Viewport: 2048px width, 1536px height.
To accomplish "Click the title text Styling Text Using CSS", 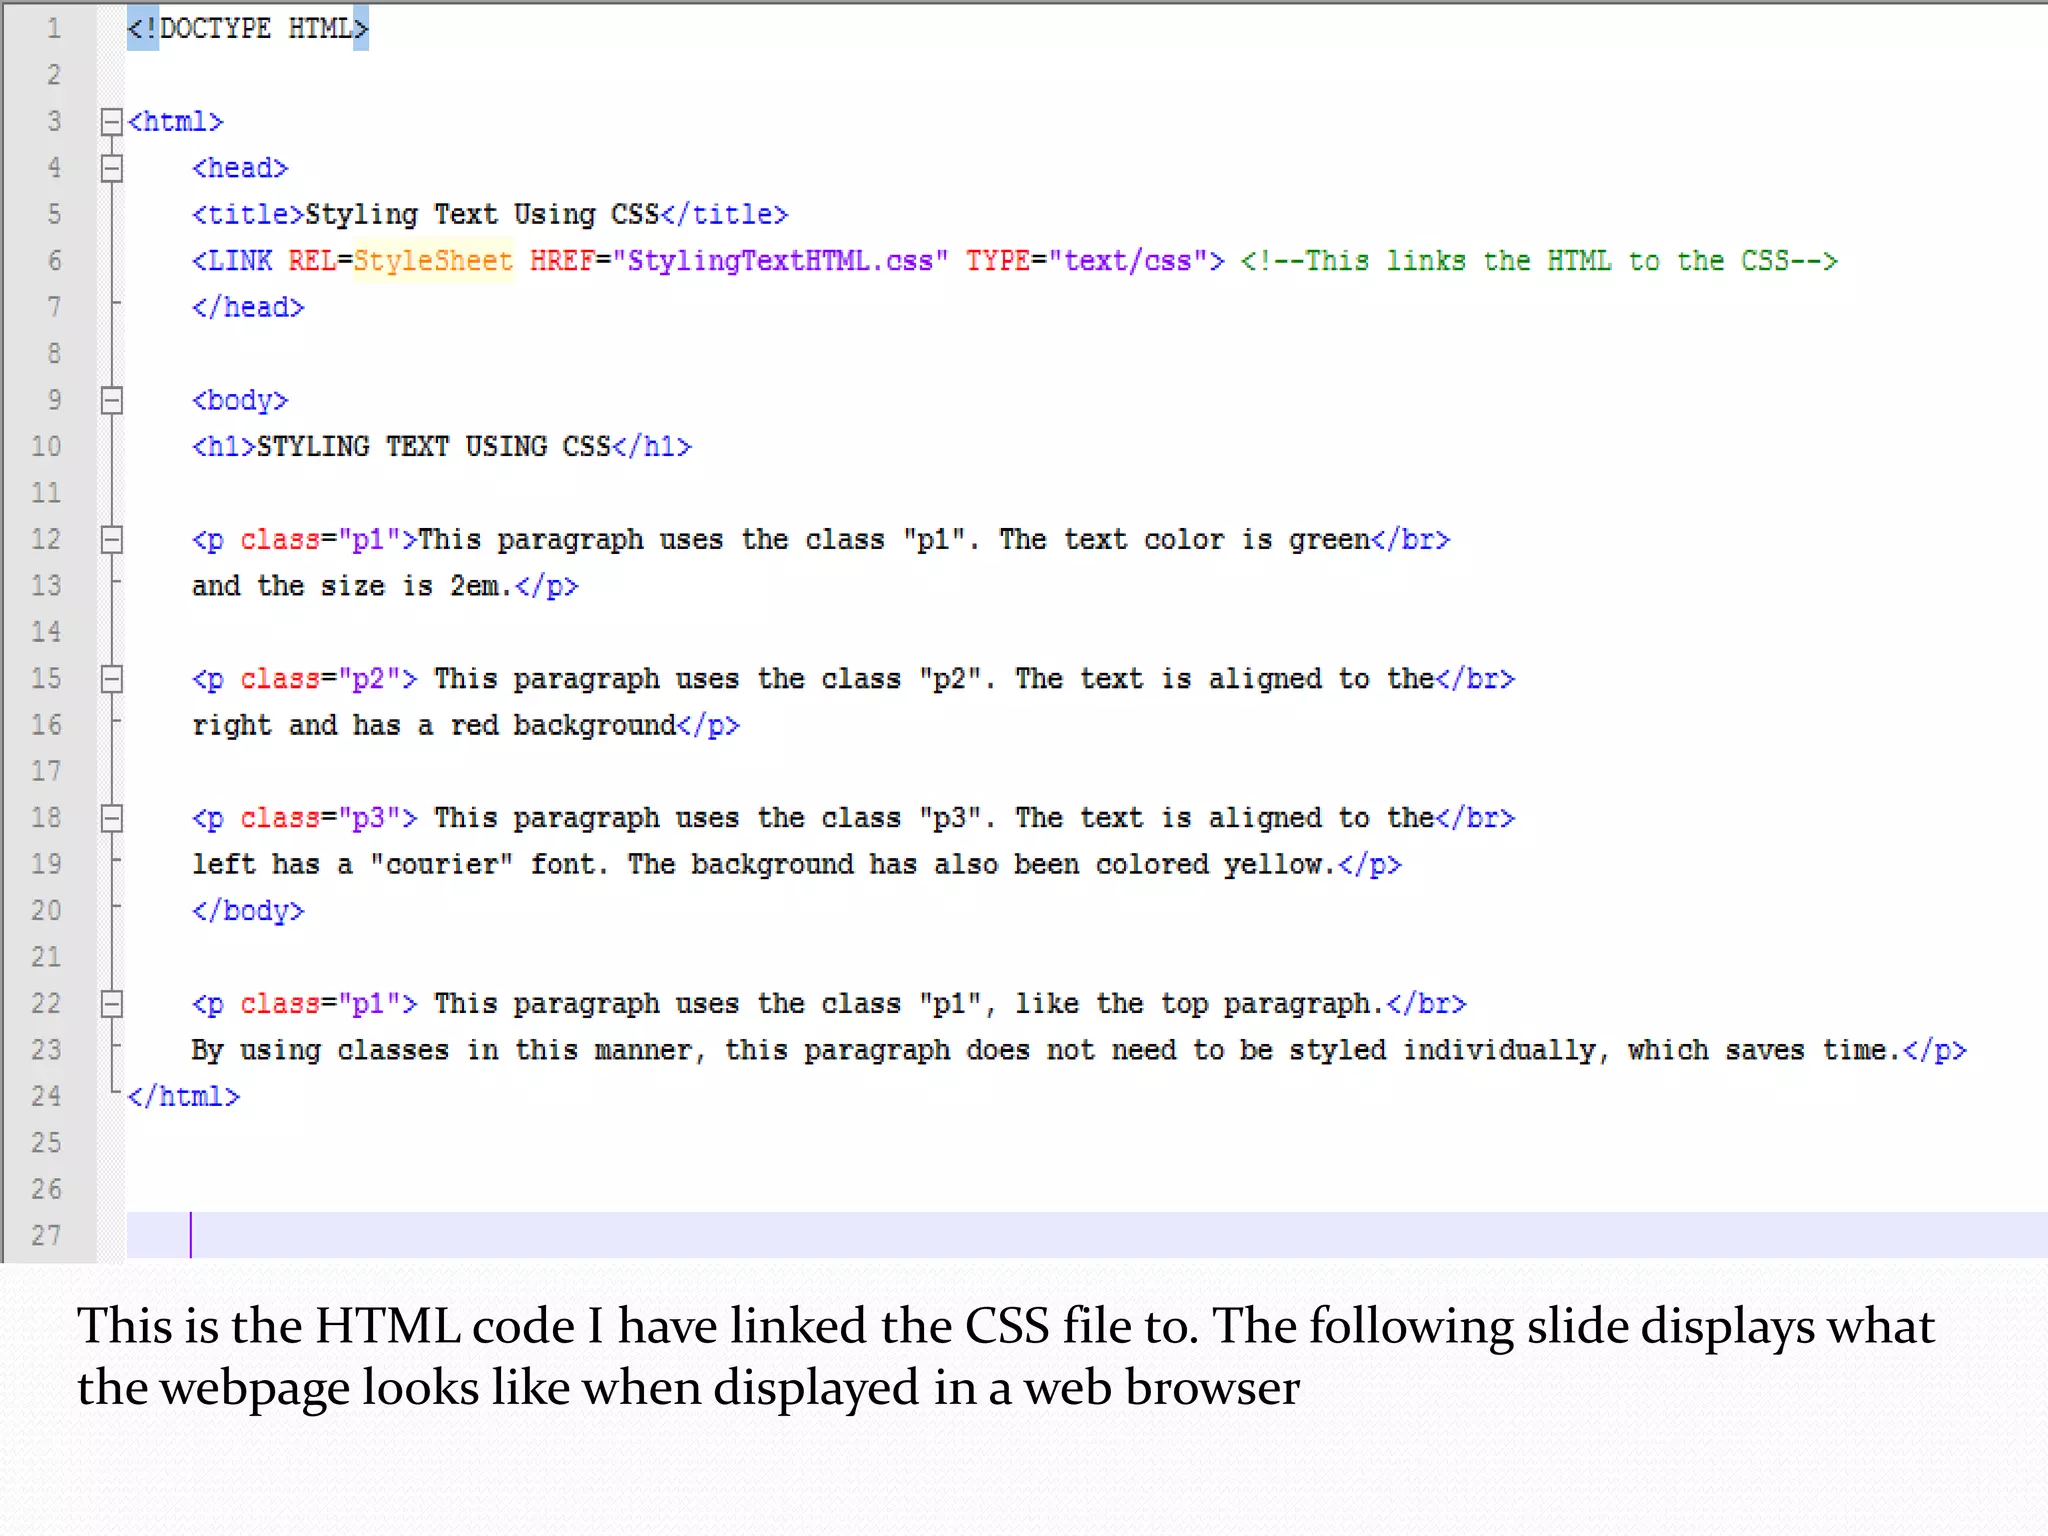I will point(482,215).
